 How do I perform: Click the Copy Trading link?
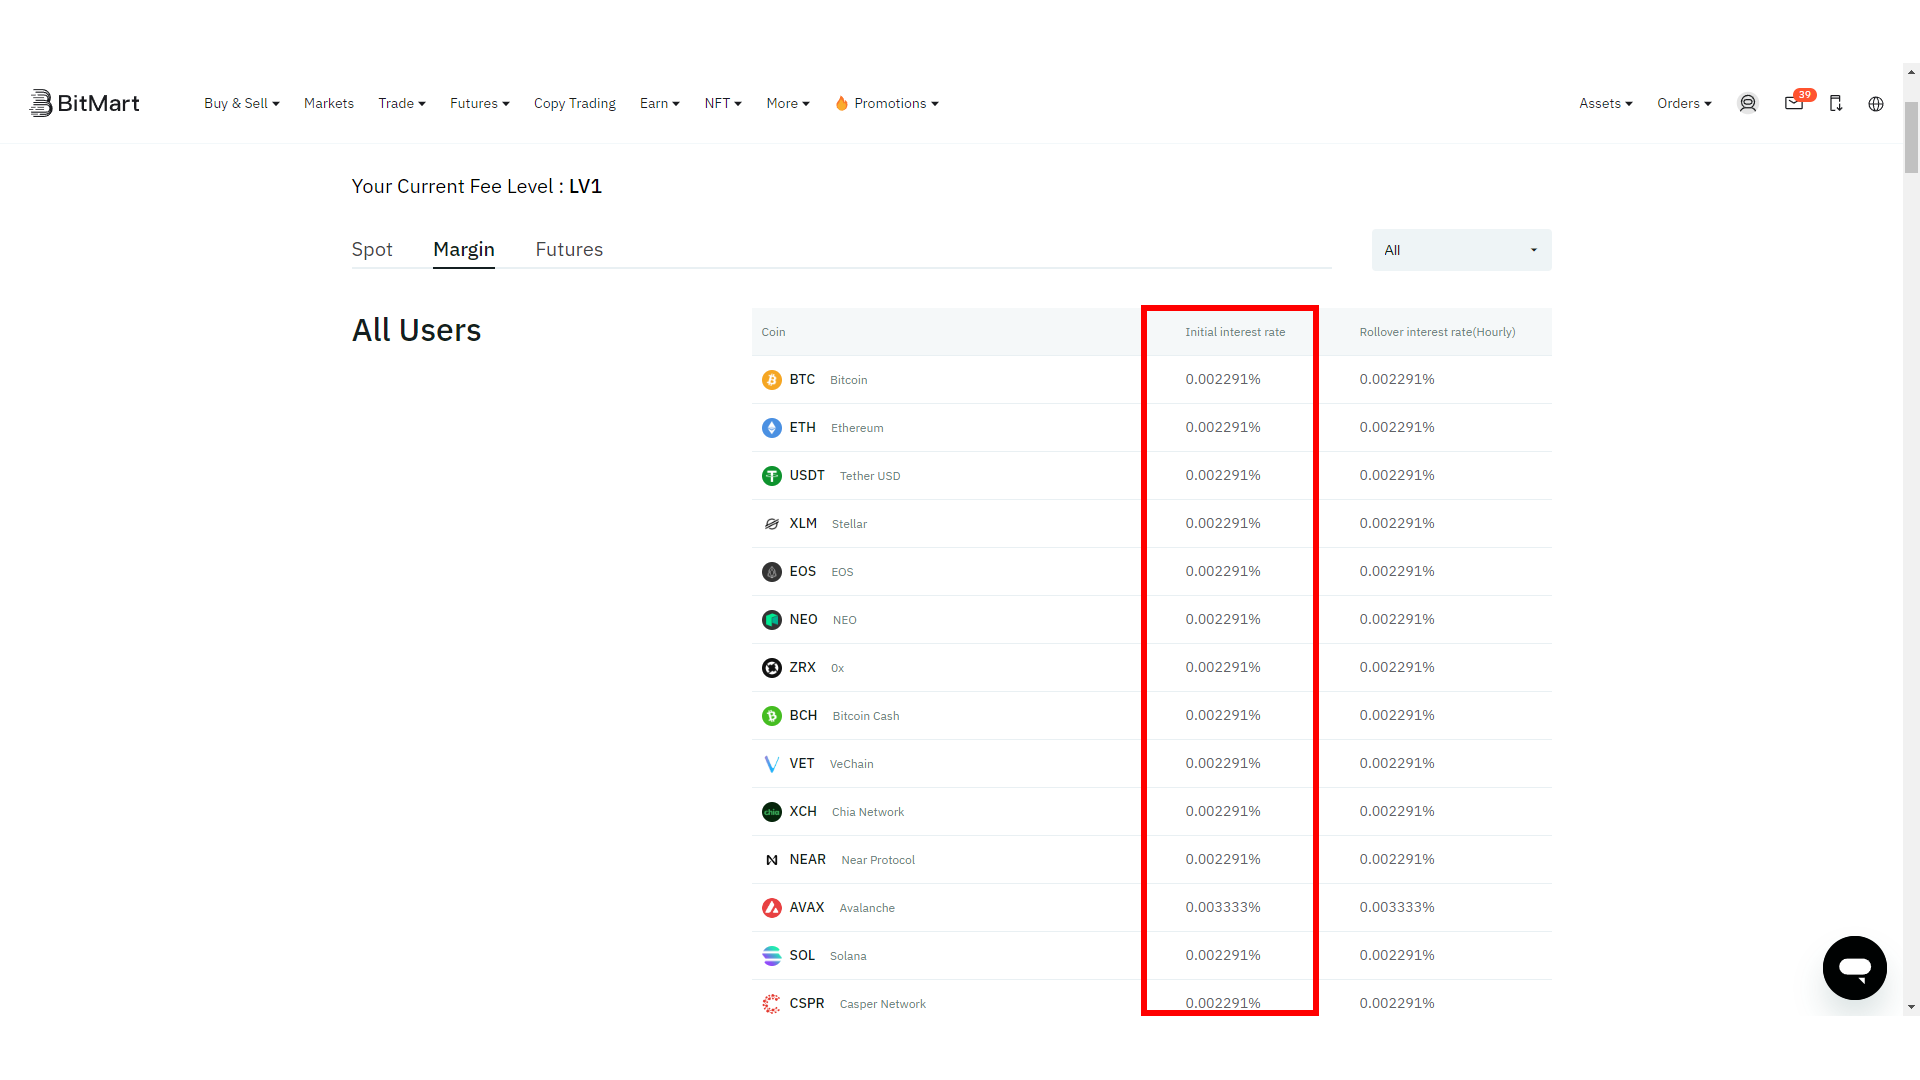574,103
